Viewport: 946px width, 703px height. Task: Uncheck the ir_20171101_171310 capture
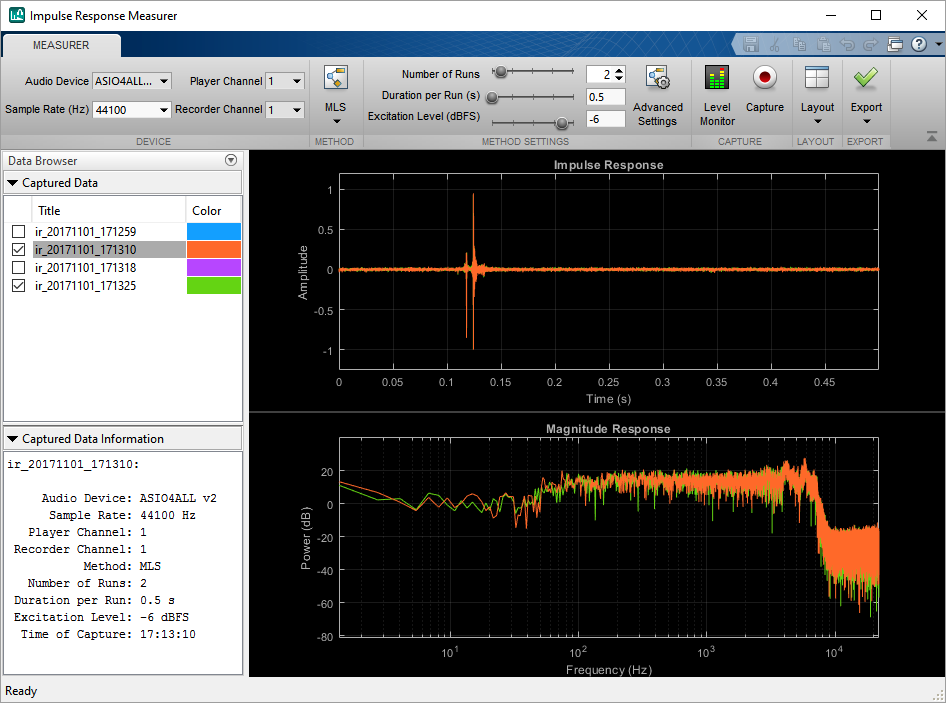point(18,250)
